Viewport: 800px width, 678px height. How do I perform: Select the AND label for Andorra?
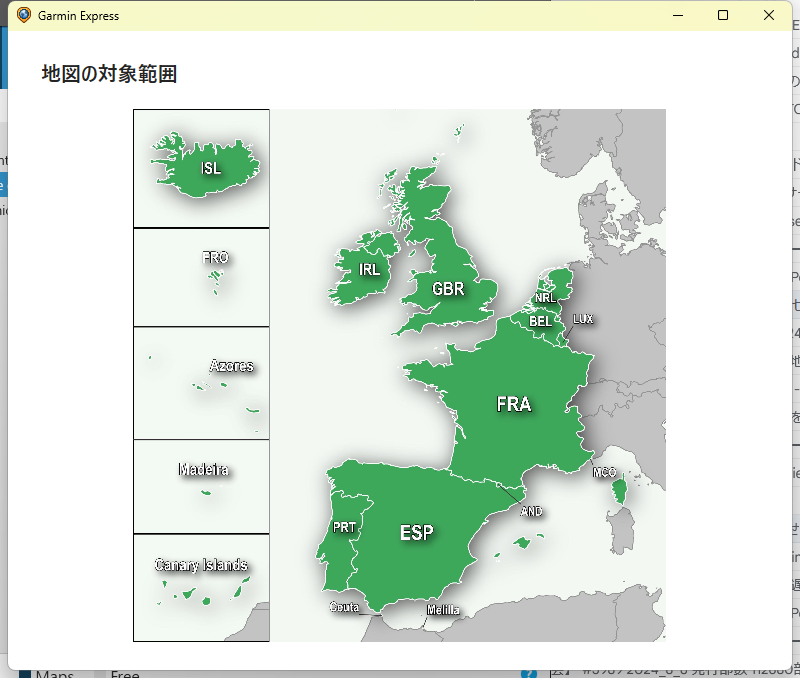coord(532,511)
